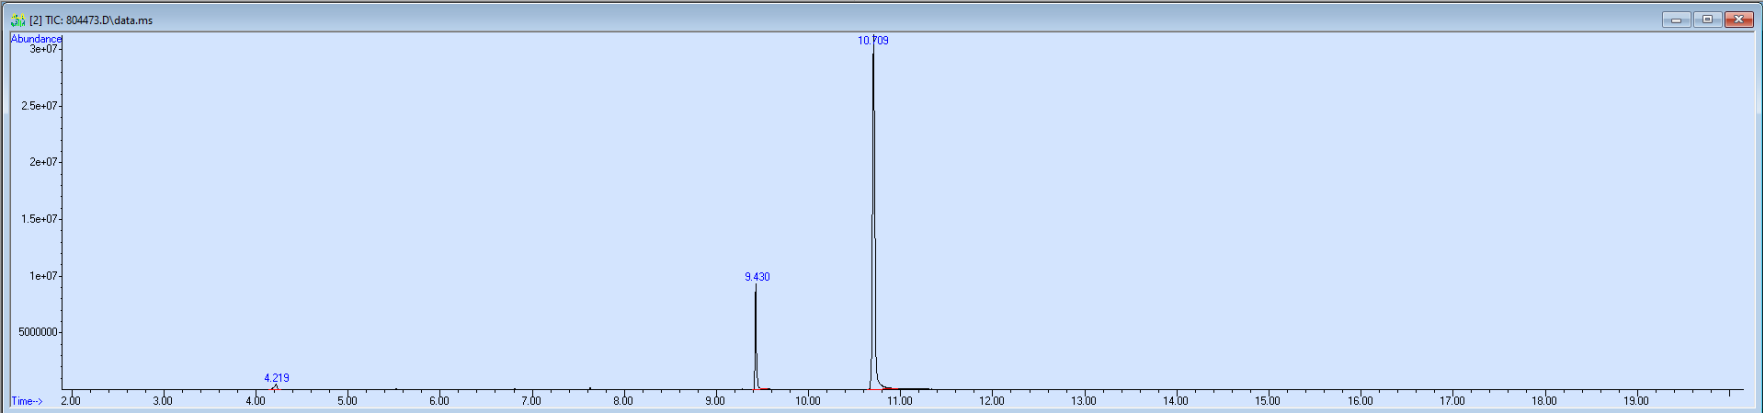Viewport: 1763px width, 413px height.
Task: Click the Time--> axis label
Action: click(27, 401)
